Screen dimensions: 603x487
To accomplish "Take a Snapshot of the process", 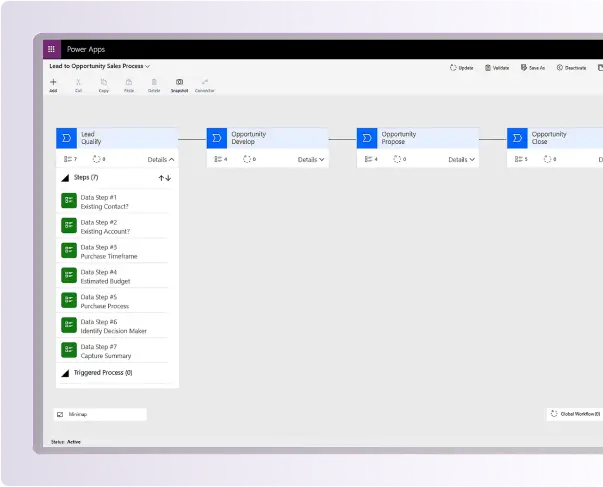I will (x=179, y=85).
